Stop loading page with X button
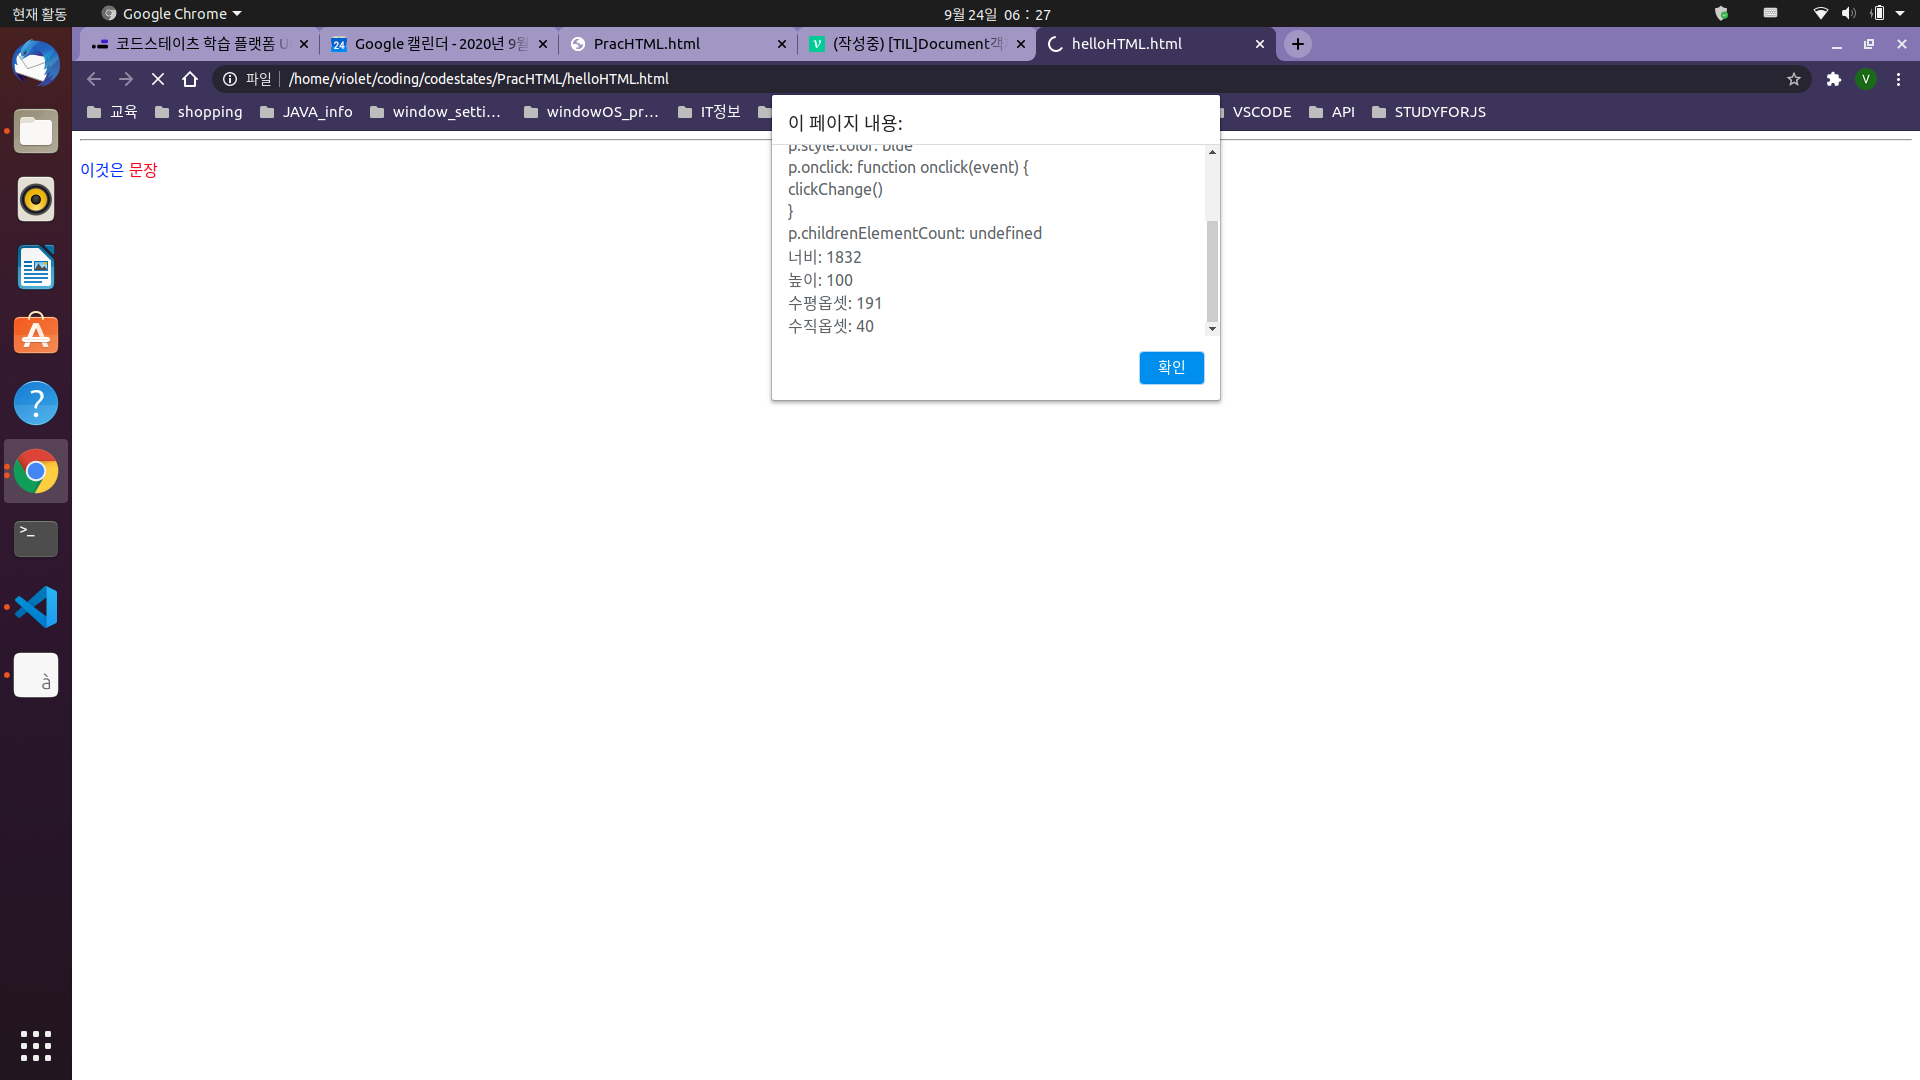The width and height of the screenshot is (1920, 1080). tap(158, 79)
